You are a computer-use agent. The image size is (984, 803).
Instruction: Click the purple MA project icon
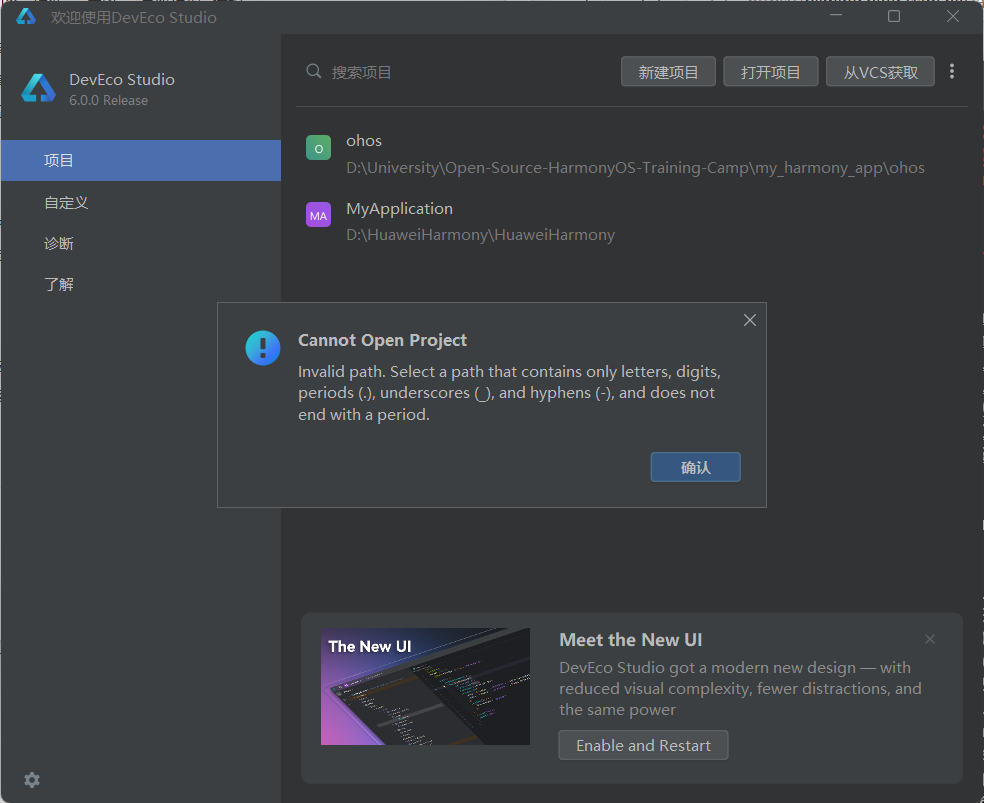tap(318, 215)
